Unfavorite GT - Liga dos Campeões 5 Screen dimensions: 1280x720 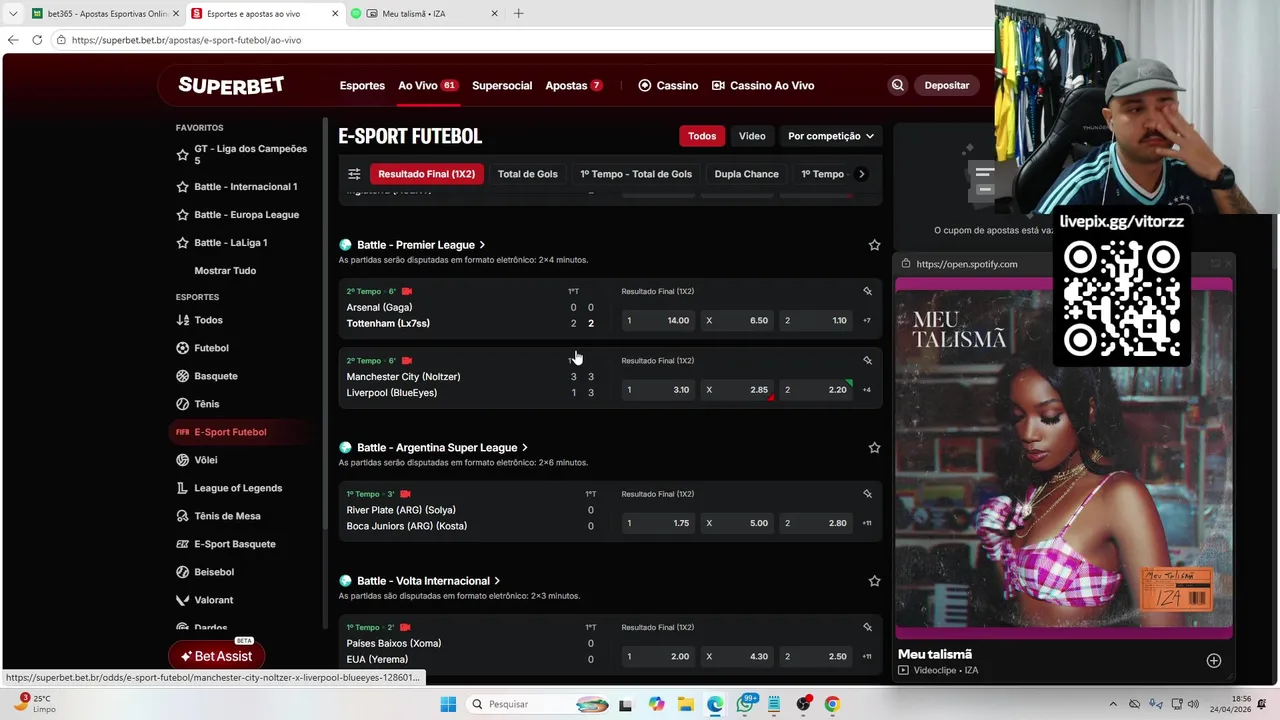[x=182, y=155]
